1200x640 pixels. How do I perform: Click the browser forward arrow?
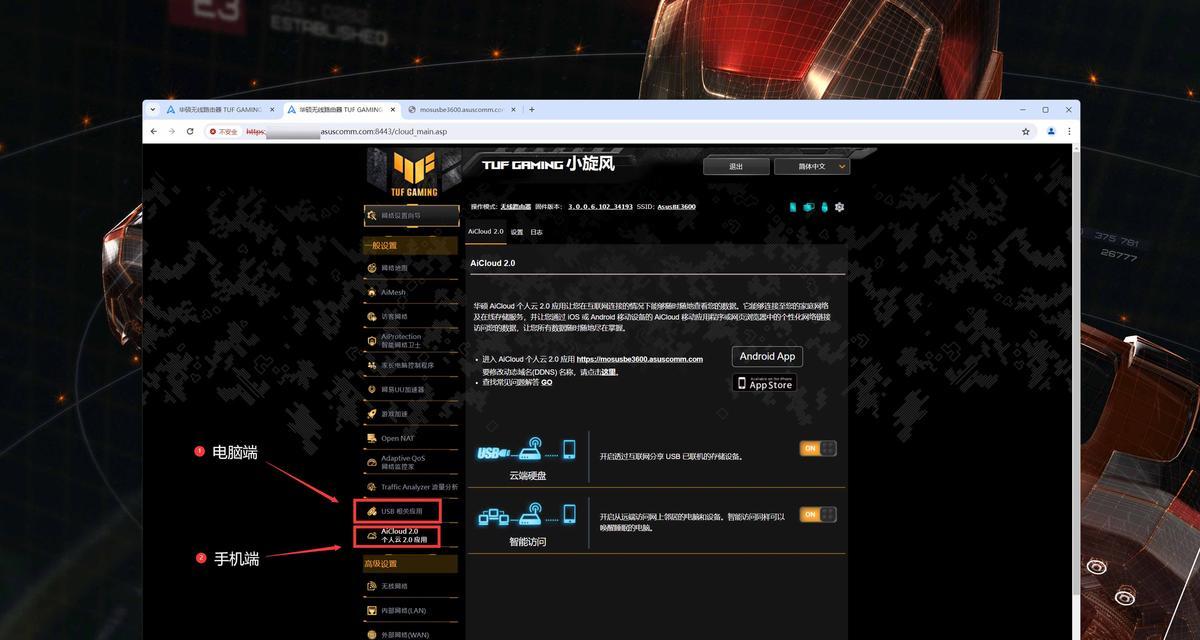pos(172,131)
